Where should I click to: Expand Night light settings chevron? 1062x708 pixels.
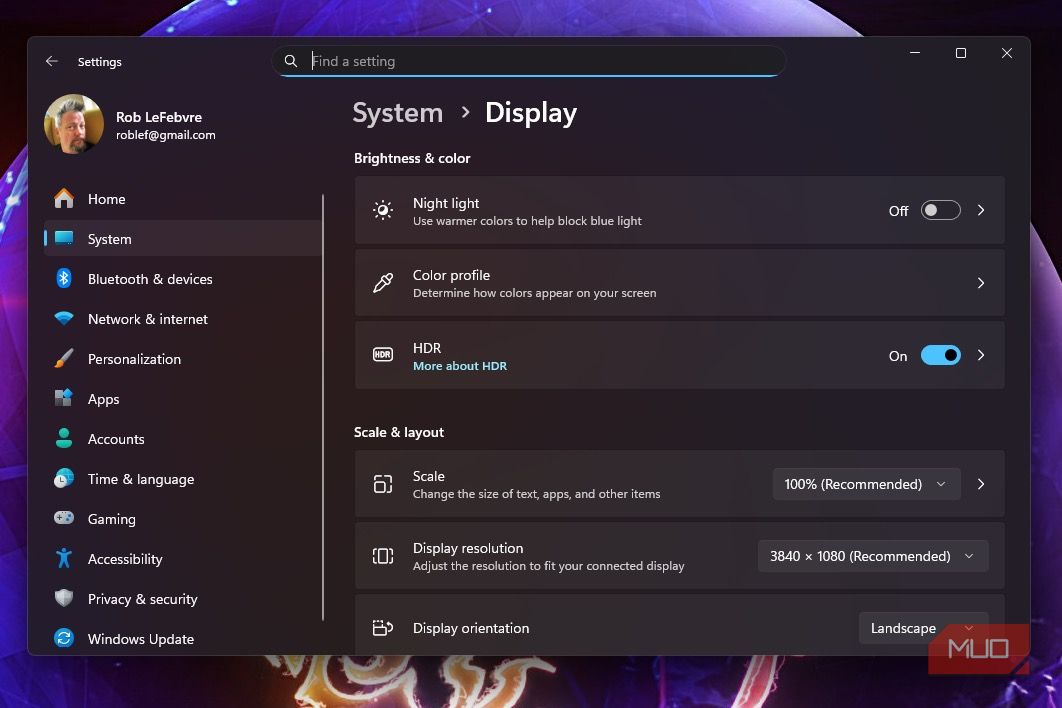[x=981, y=210]
